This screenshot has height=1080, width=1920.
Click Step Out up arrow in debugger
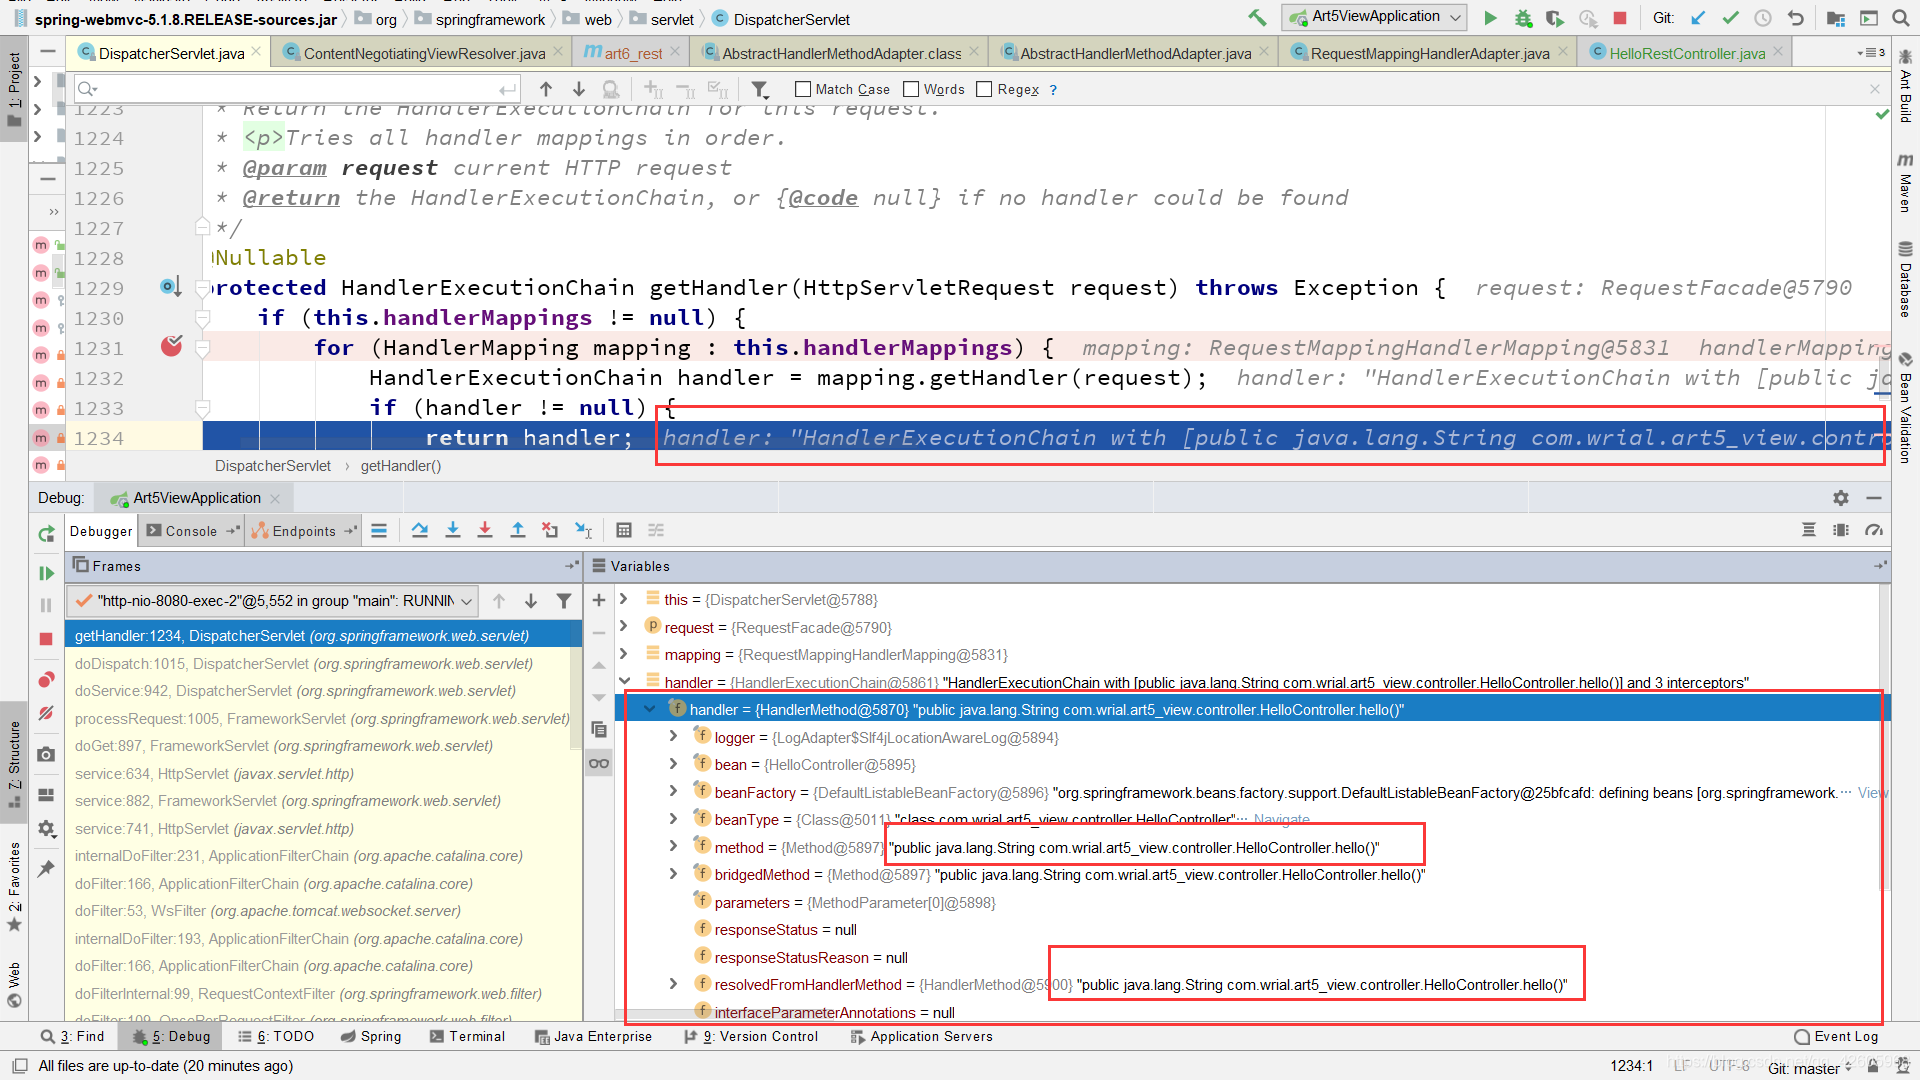pos(518,530)
